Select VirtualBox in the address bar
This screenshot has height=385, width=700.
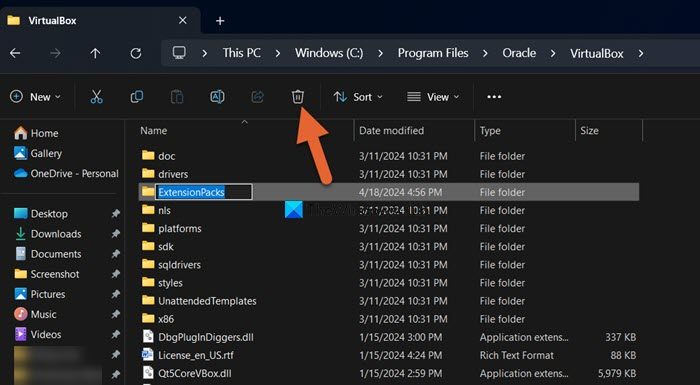[x=596, y=53]
